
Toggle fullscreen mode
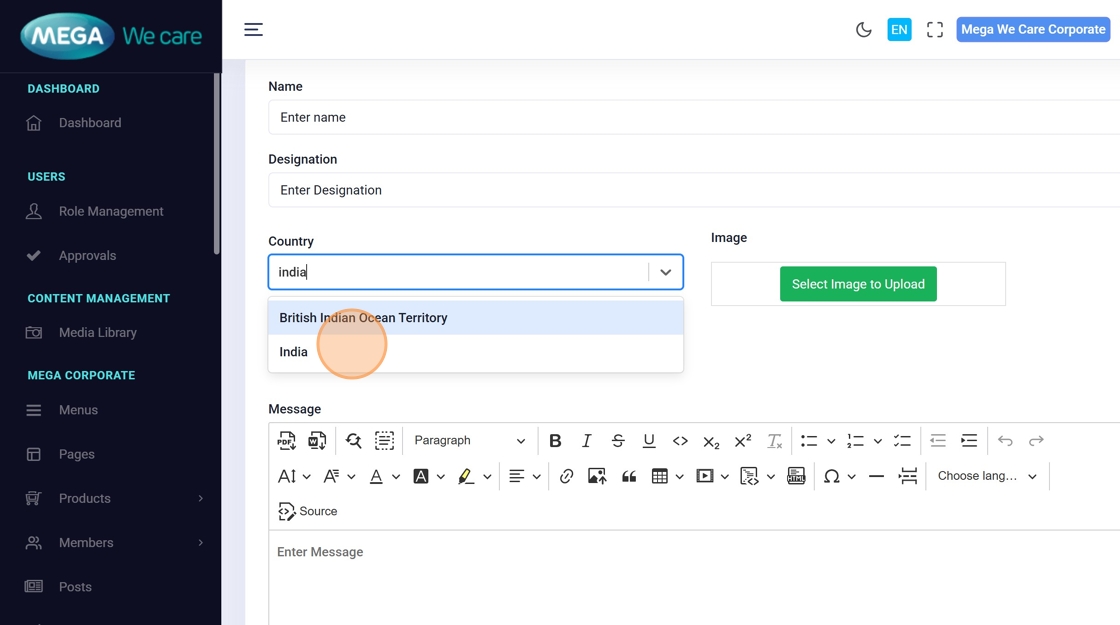click(x=935, y=30)
